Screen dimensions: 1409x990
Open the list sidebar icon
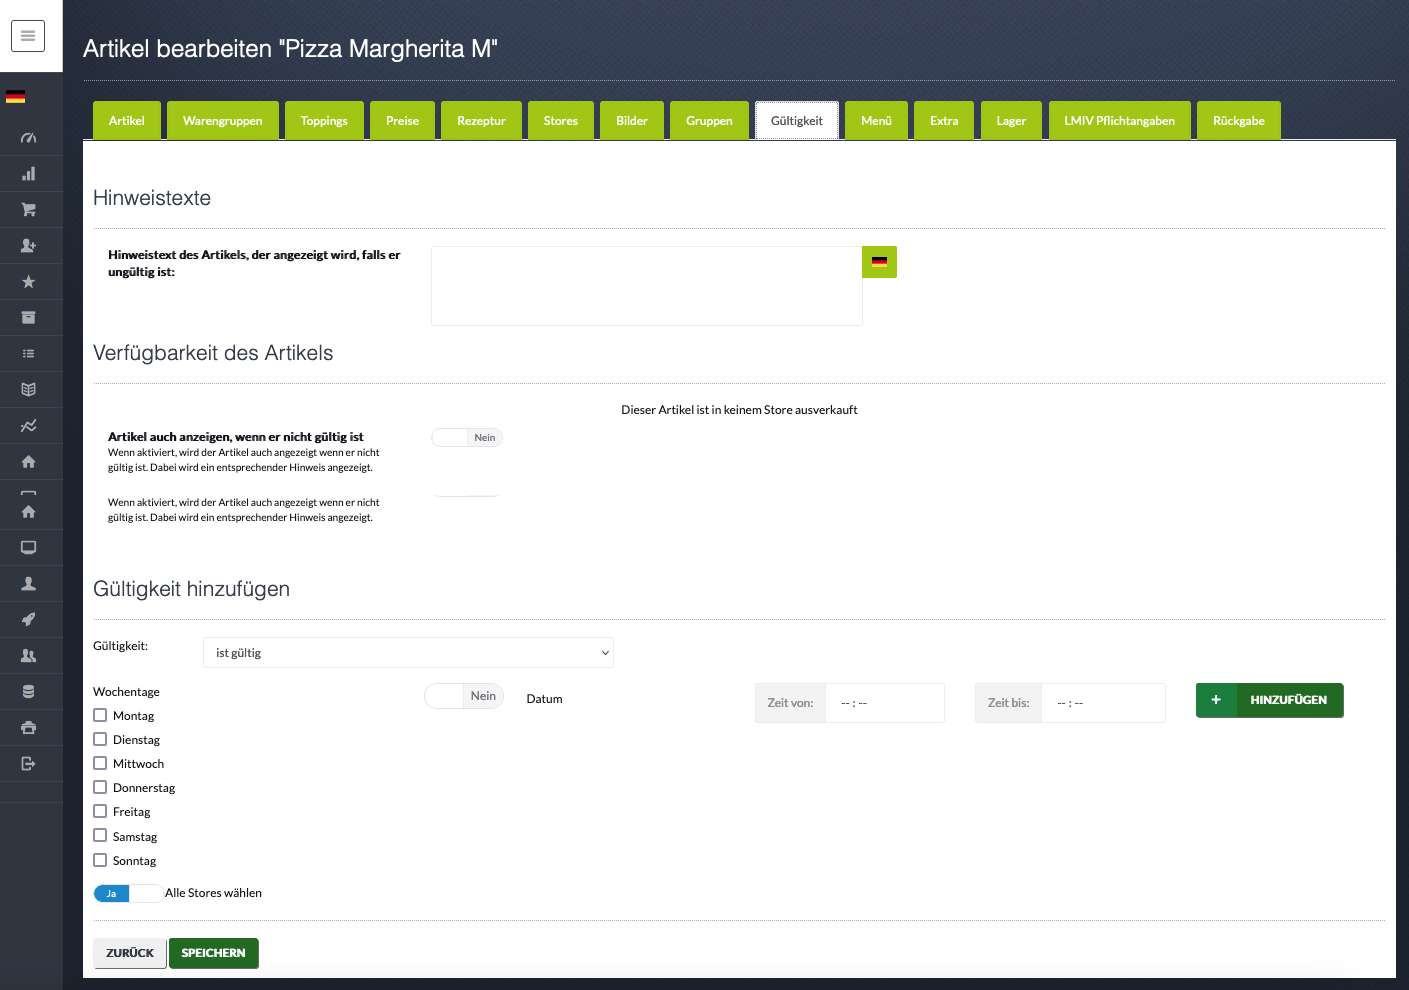[x=28, y=354]
